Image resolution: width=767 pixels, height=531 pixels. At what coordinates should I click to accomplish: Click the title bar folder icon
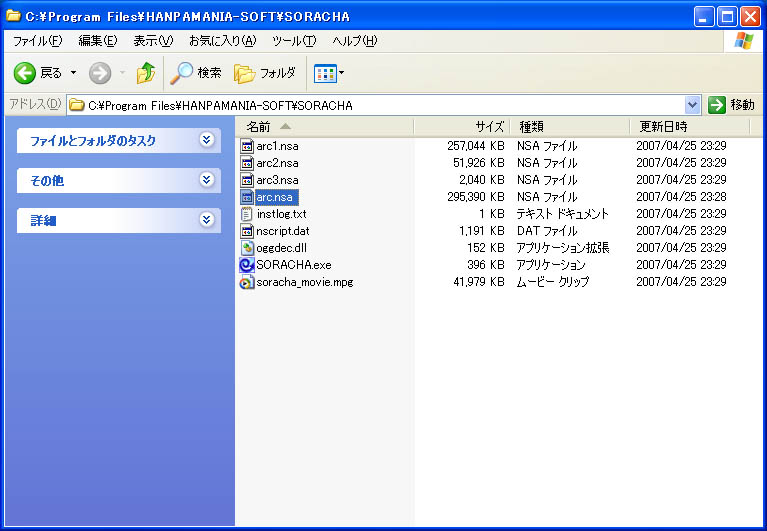[x=13, y=16]
